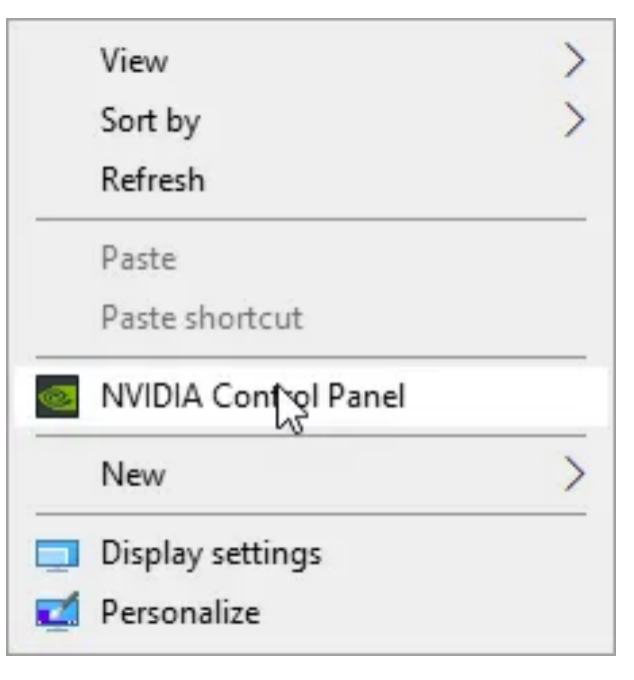634x680 pixels.
Task: Expand the New submenu chevron
Action: coord(575,474)
